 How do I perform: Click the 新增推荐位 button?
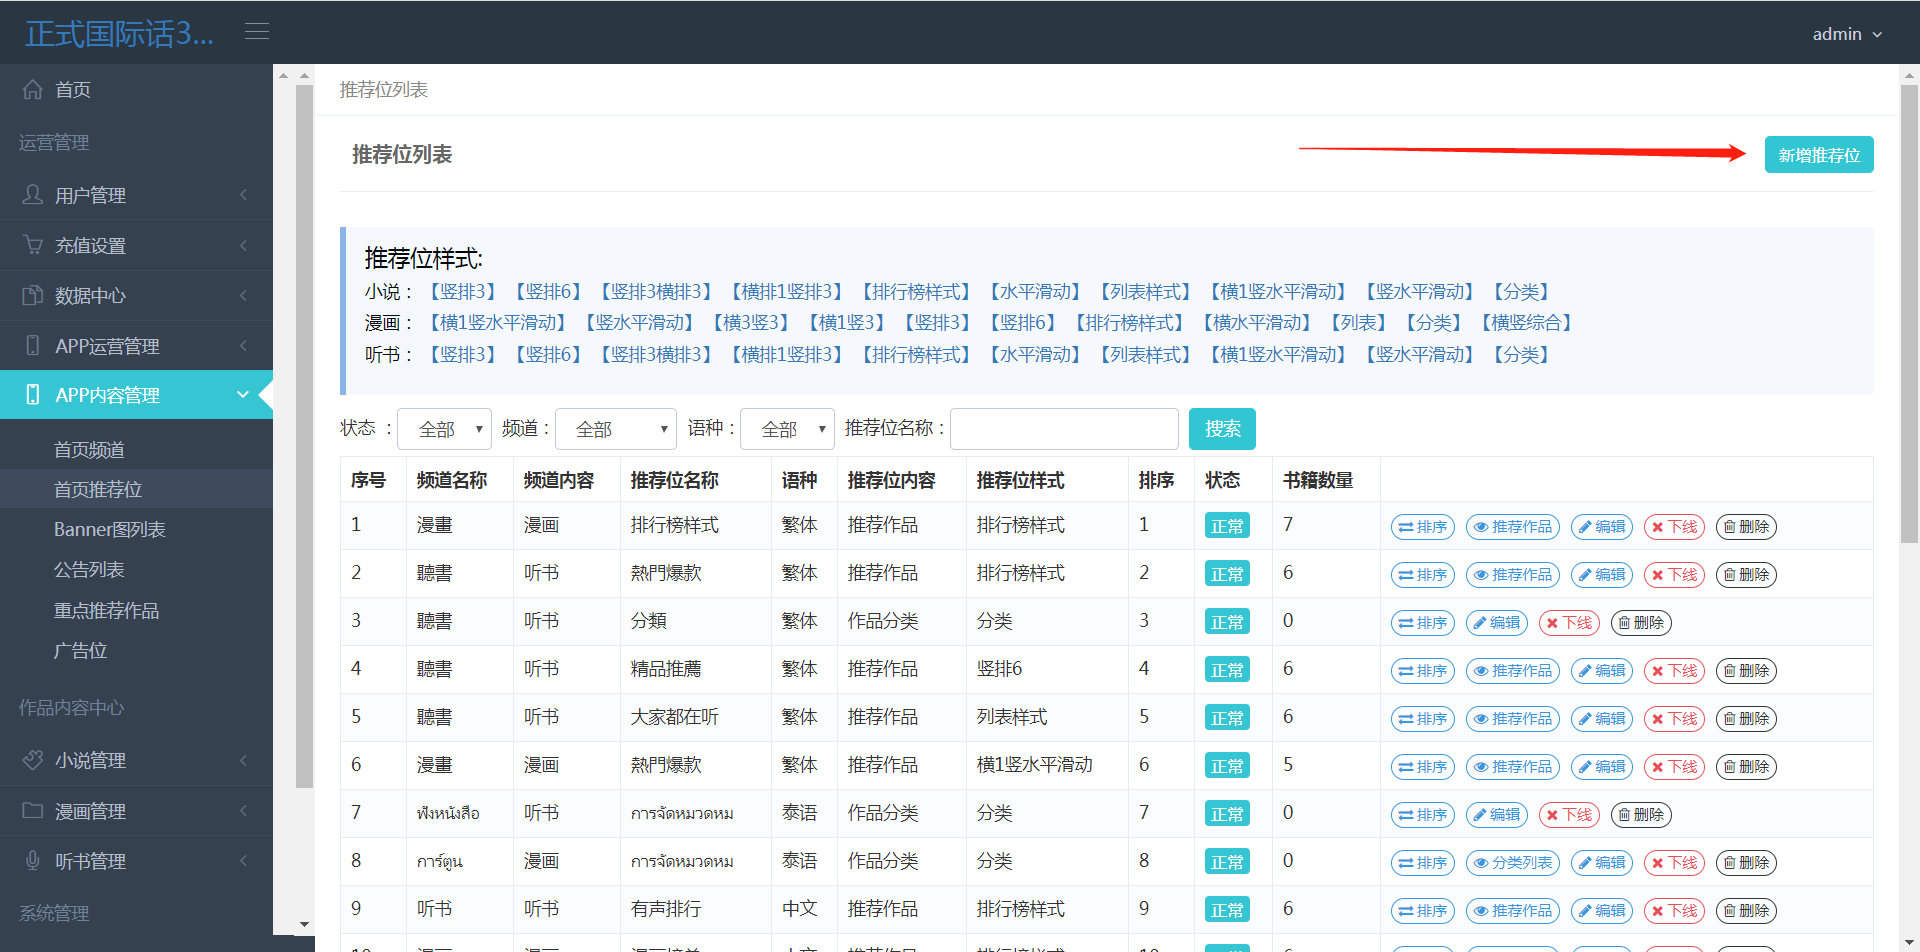click(x=1818, y=155)
